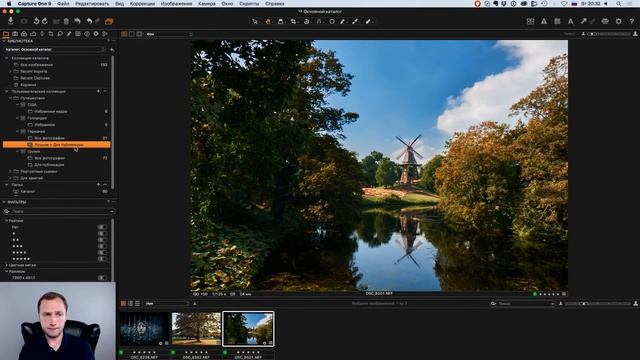640x360 pixels.
Task: Open the Capture tool tab camera icon
Action: (x=15, y=34)
